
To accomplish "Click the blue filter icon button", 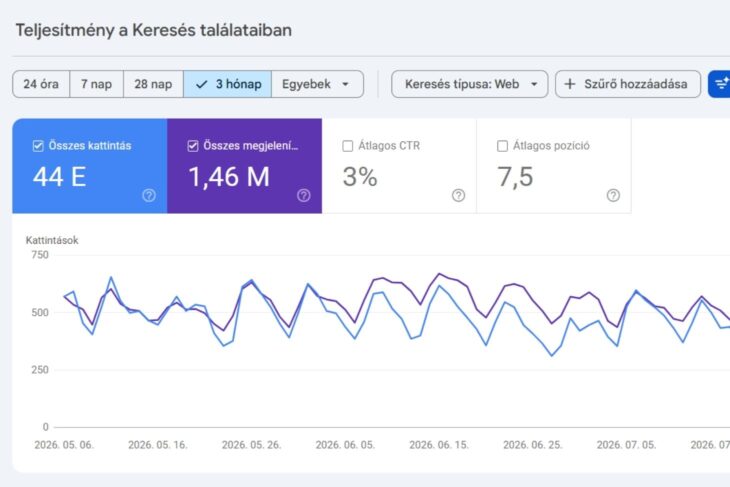I will point(719,84).
